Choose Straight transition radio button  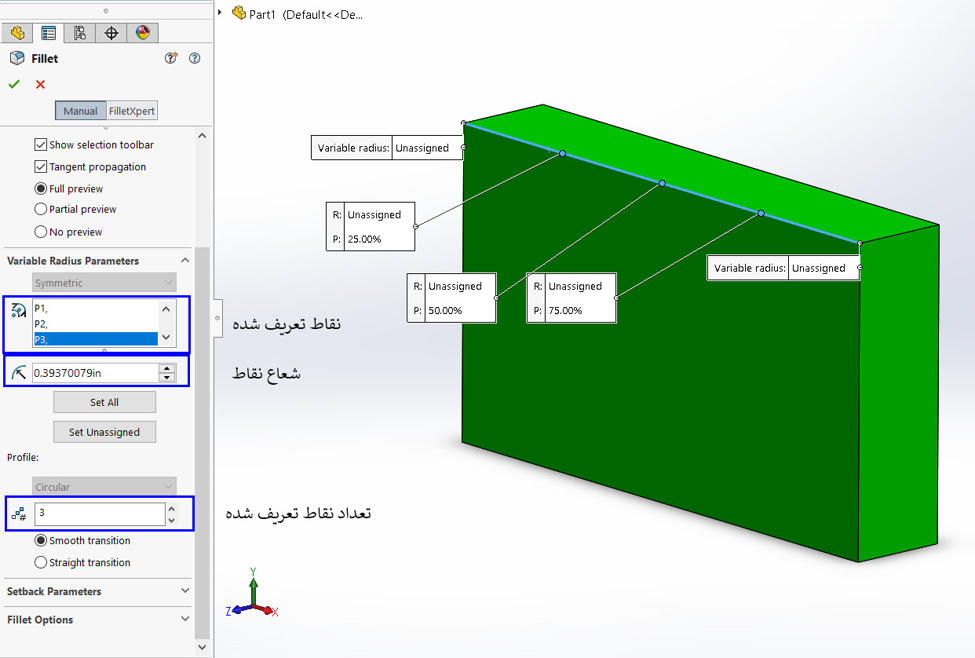click(x=41, y=563)
